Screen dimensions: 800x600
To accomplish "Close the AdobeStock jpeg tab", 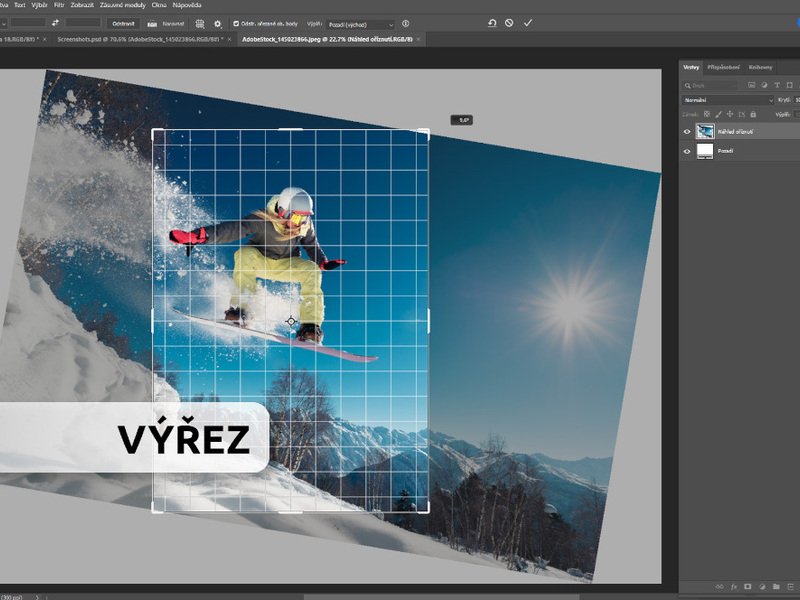I will (419, 39).
